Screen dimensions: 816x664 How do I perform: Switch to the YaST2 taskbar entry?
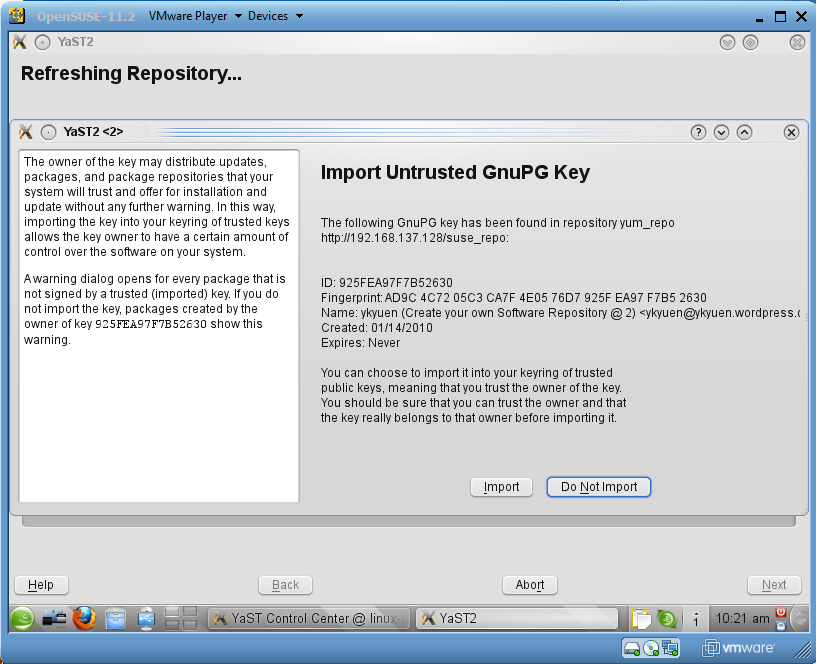pos(517,619)
